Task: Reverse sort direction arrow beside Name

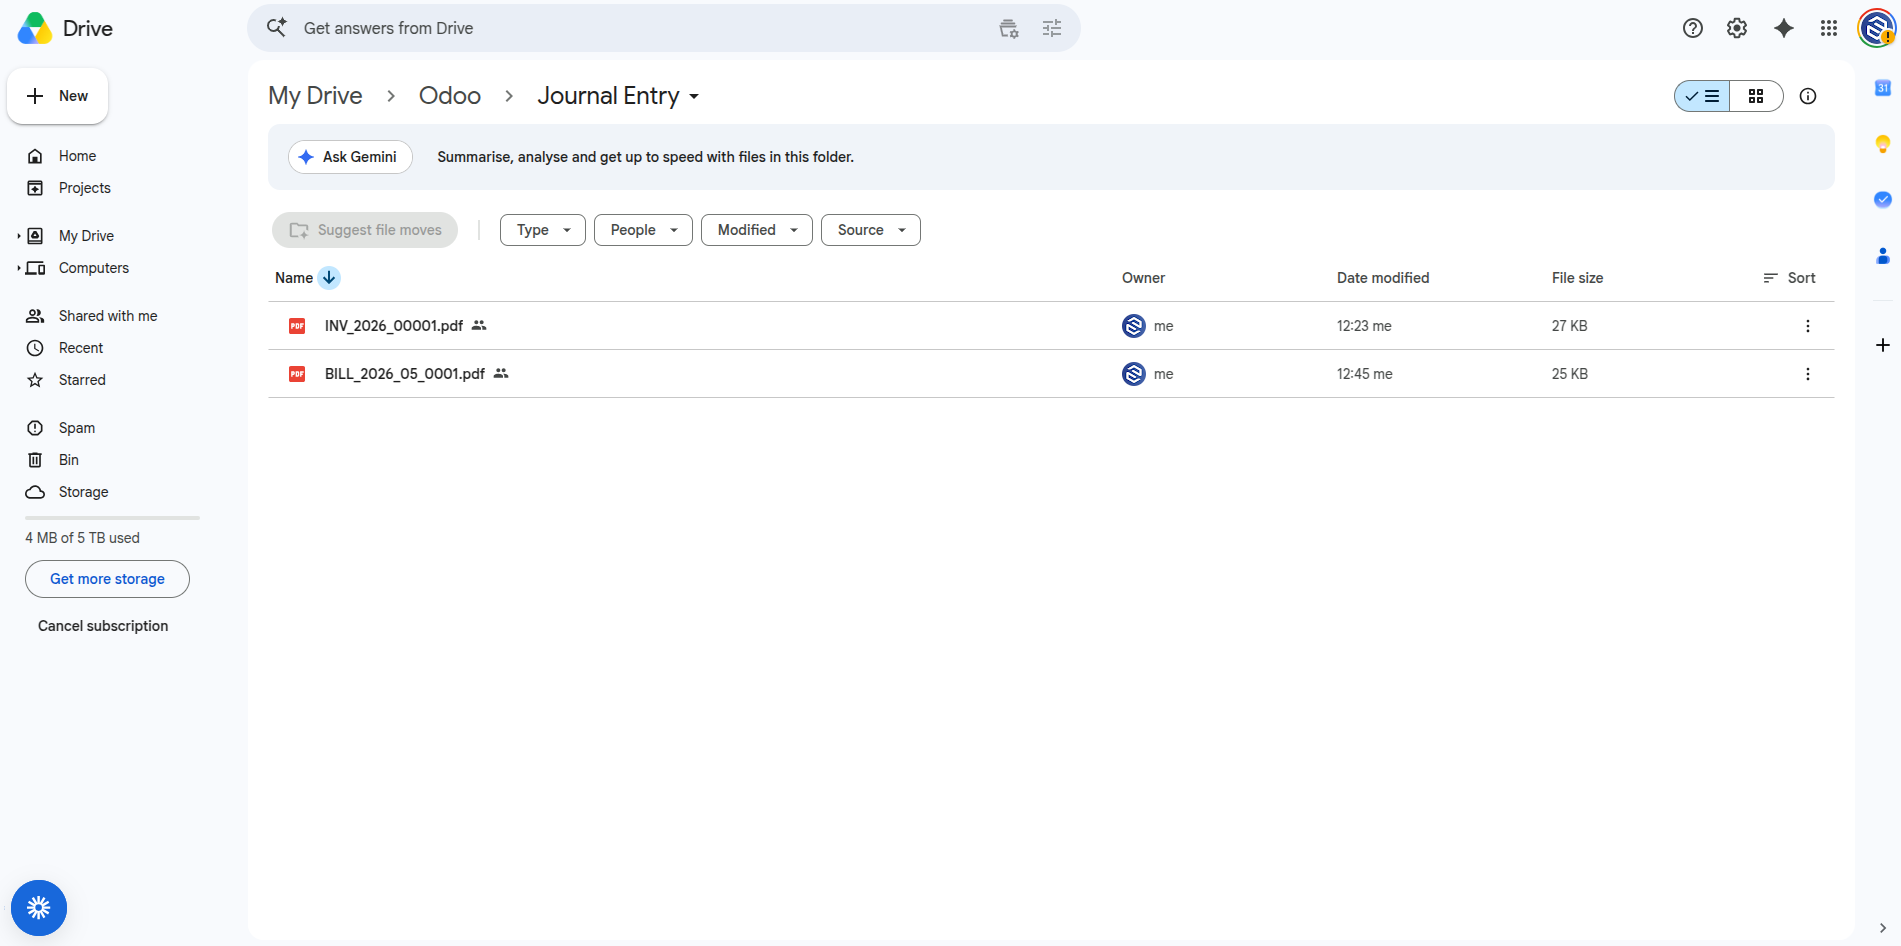Action: tap(329, 278)
